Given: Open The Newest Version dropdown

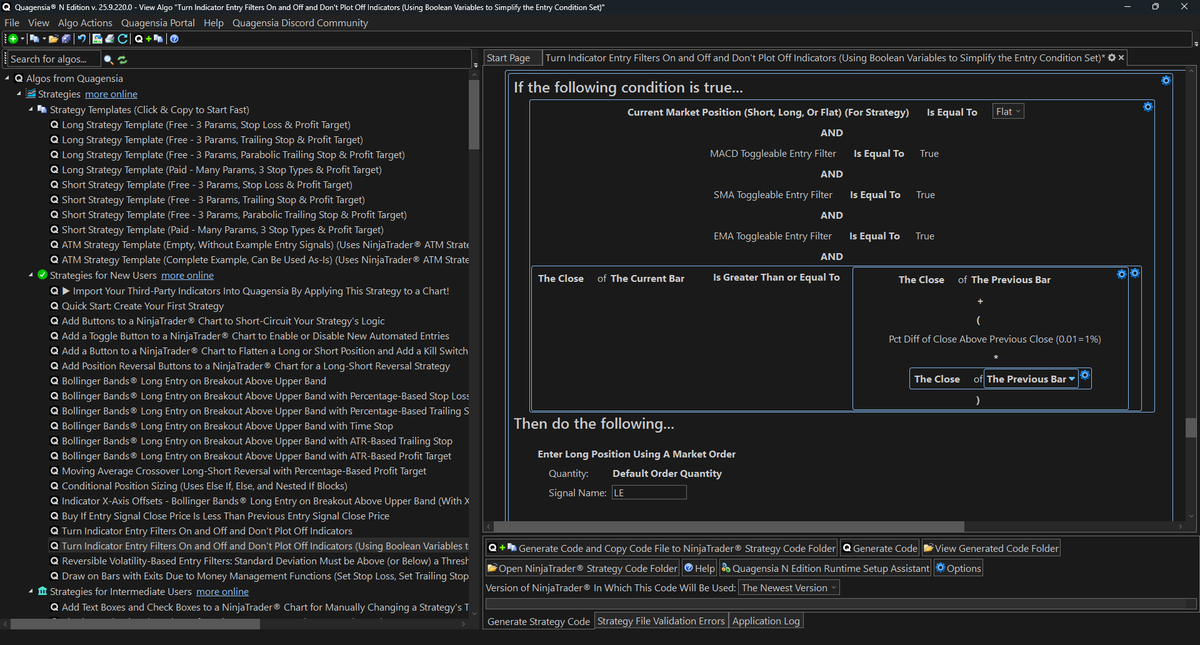Looking at the screenshot, I should click(788, 588).
